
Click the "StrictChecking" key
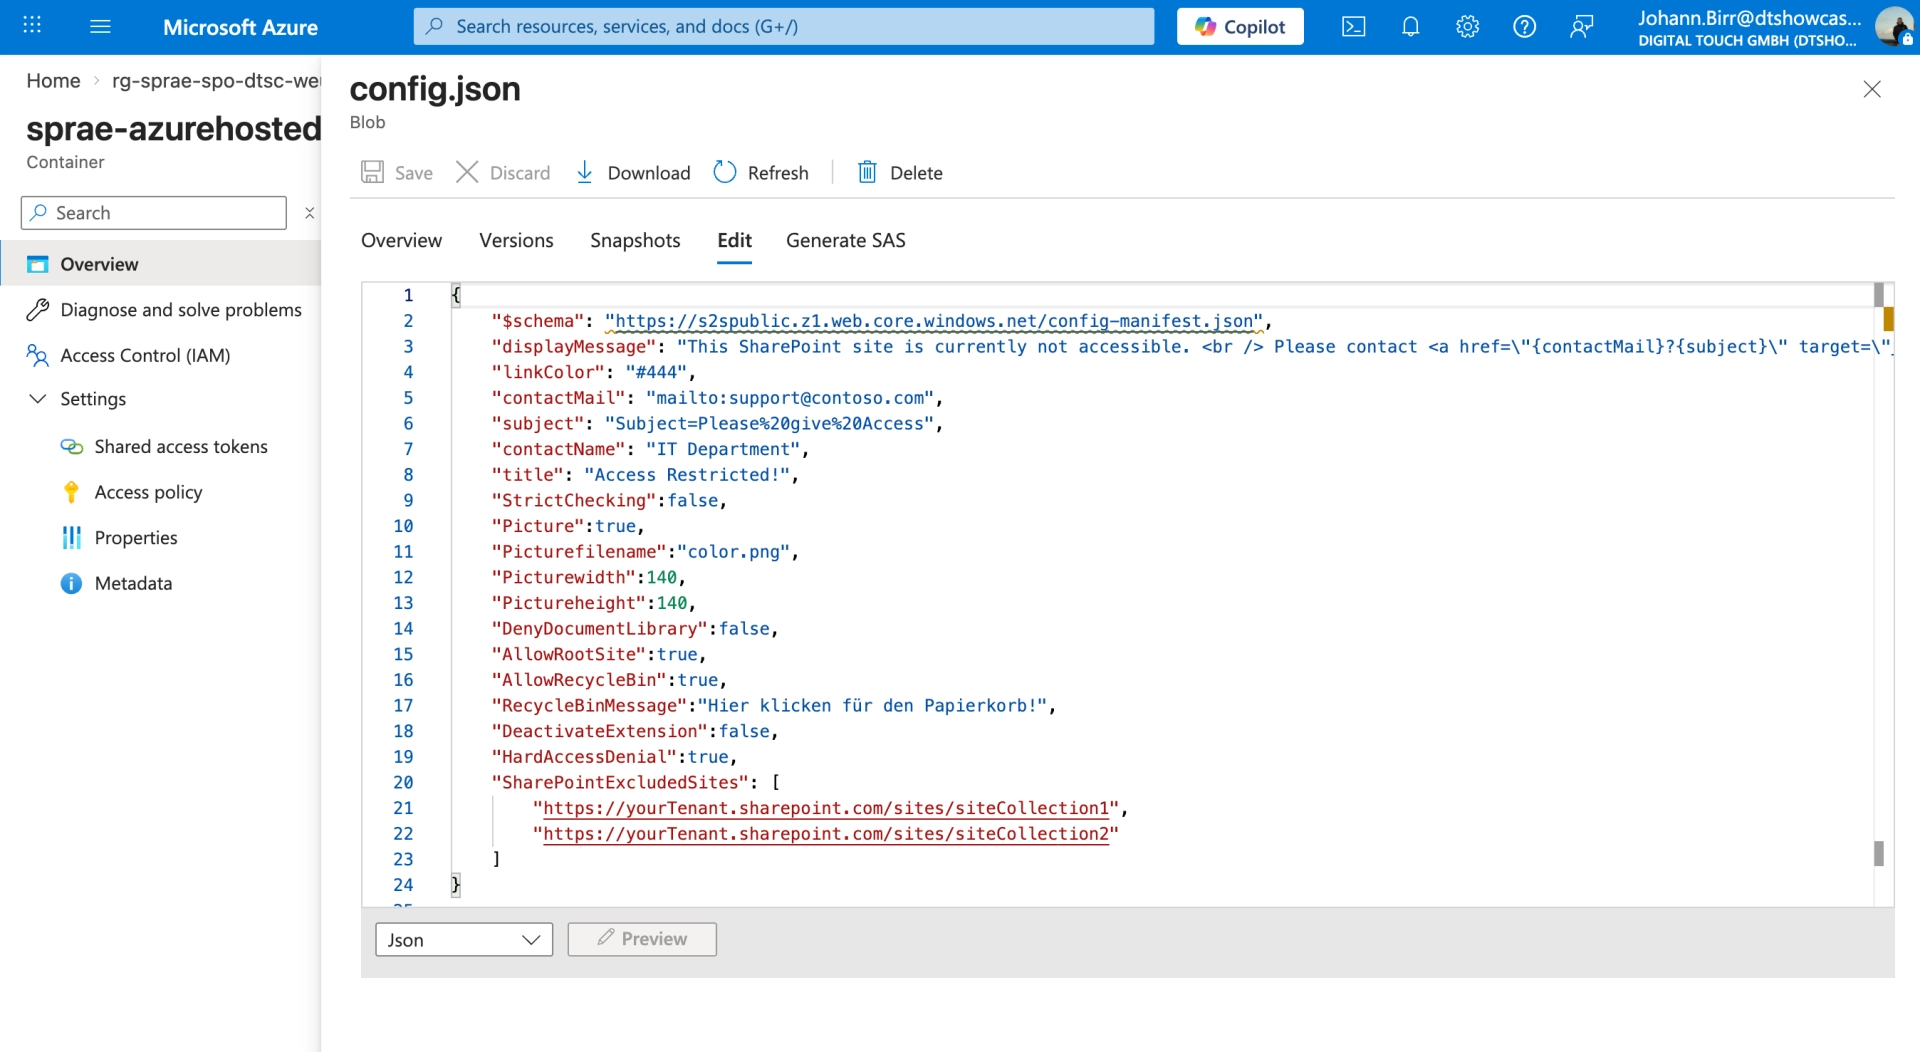point(574,501)
